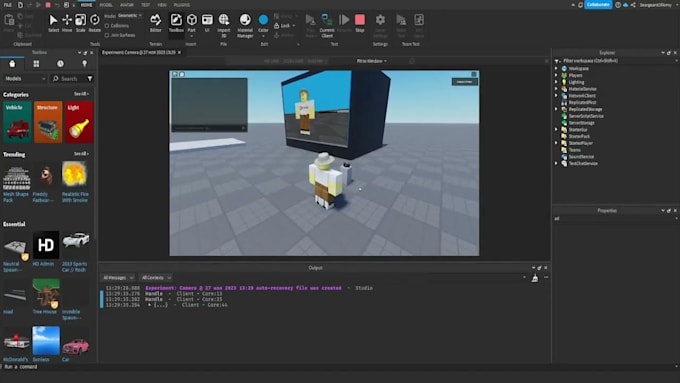Open the Terrain Editor

pos(155,23)
